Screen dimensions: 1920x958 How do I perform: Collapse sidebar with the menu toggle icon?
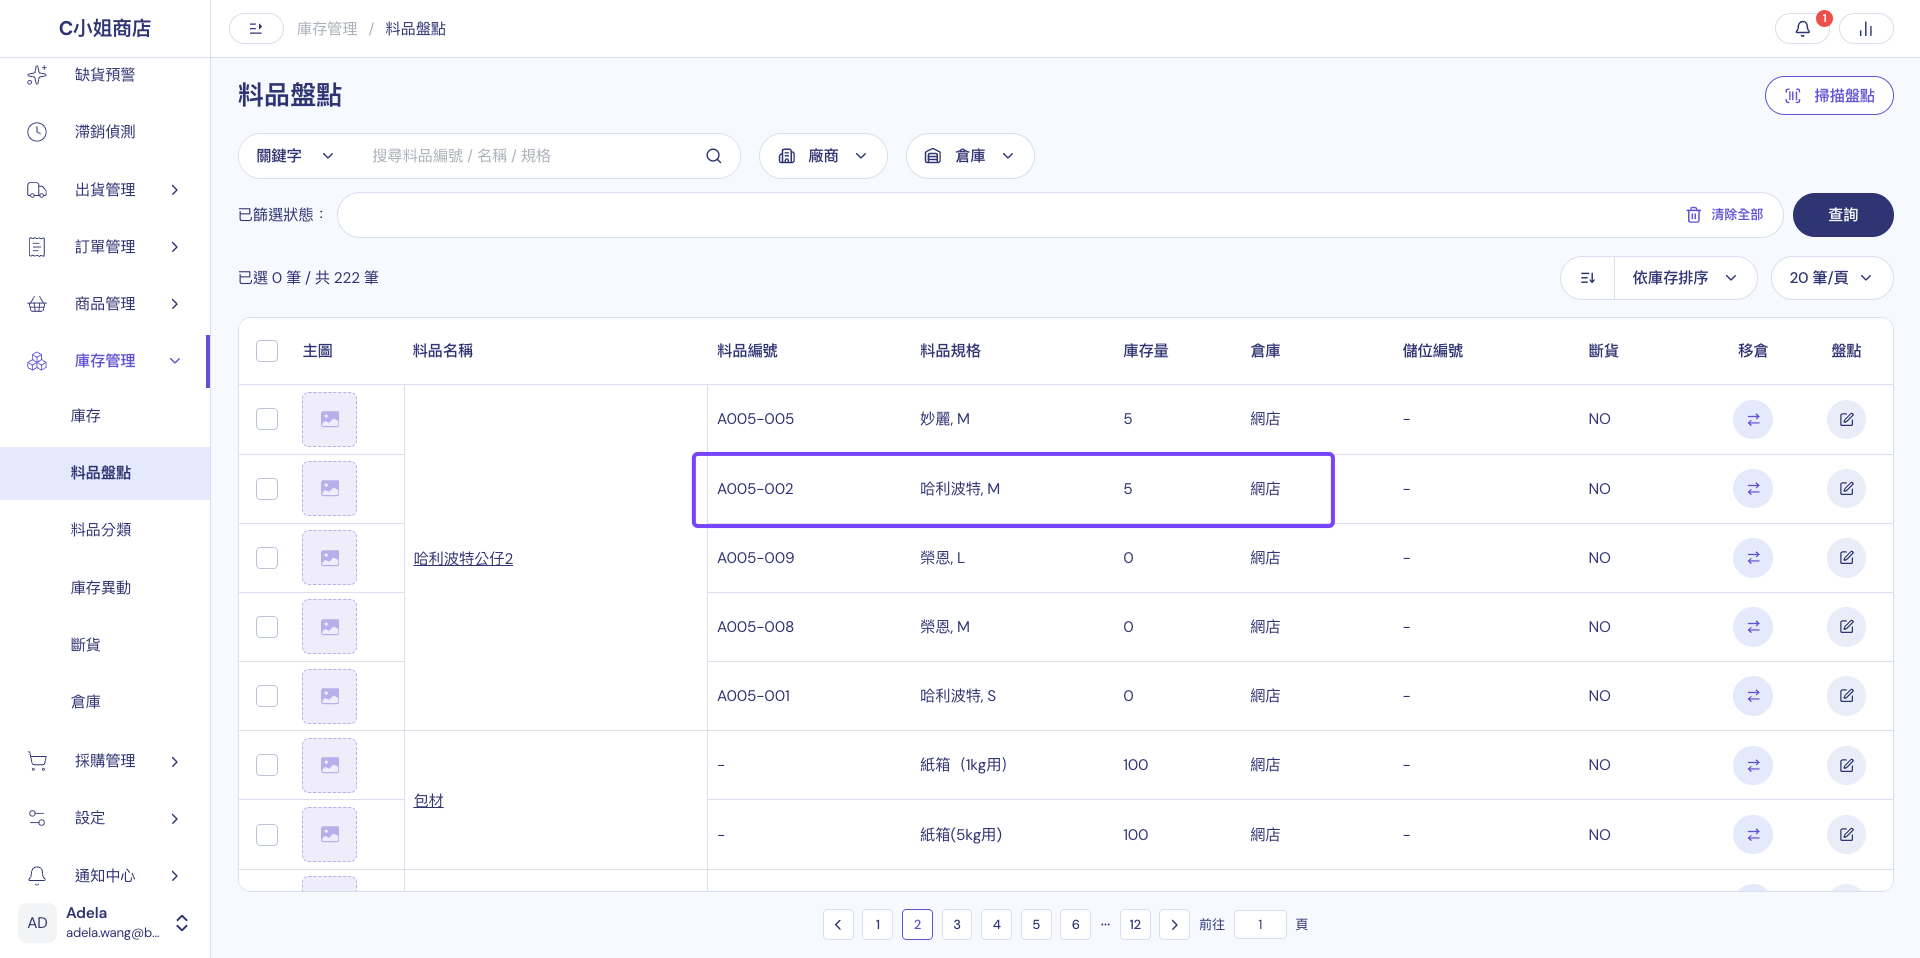[x=256, y=29]
